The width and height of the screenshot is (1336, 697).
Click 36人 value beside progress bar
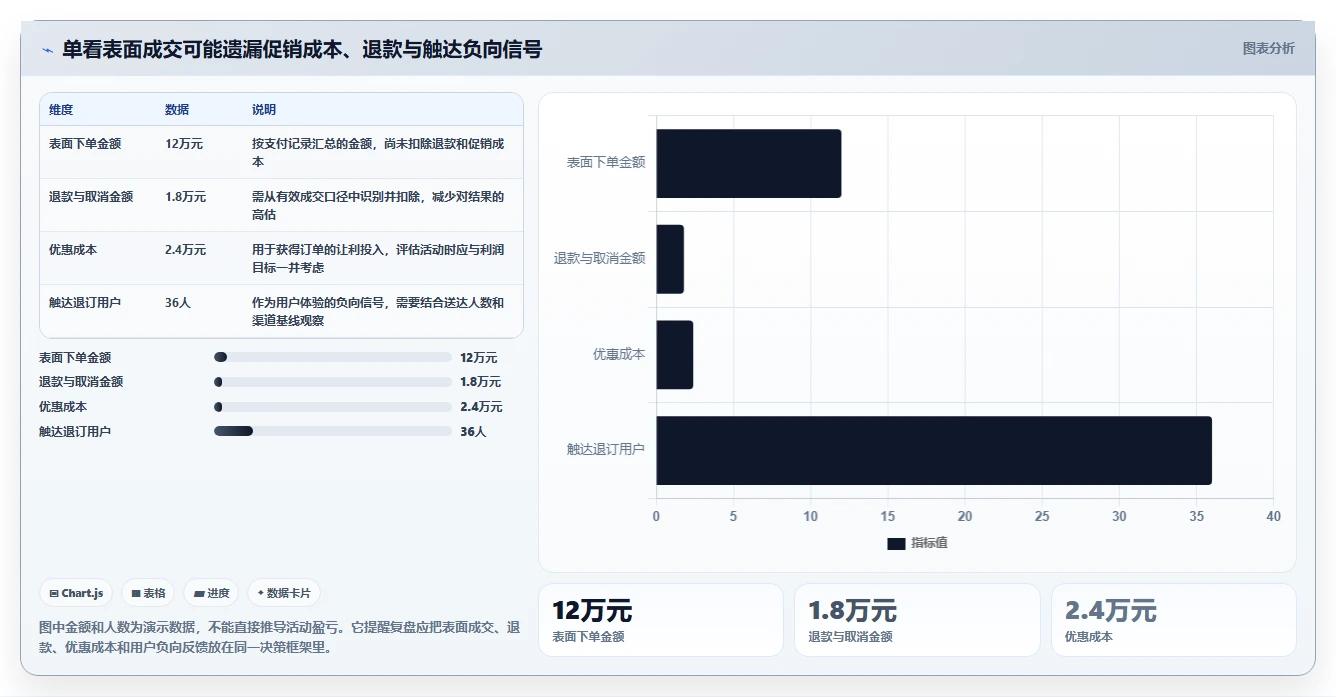tap(473, 432)
